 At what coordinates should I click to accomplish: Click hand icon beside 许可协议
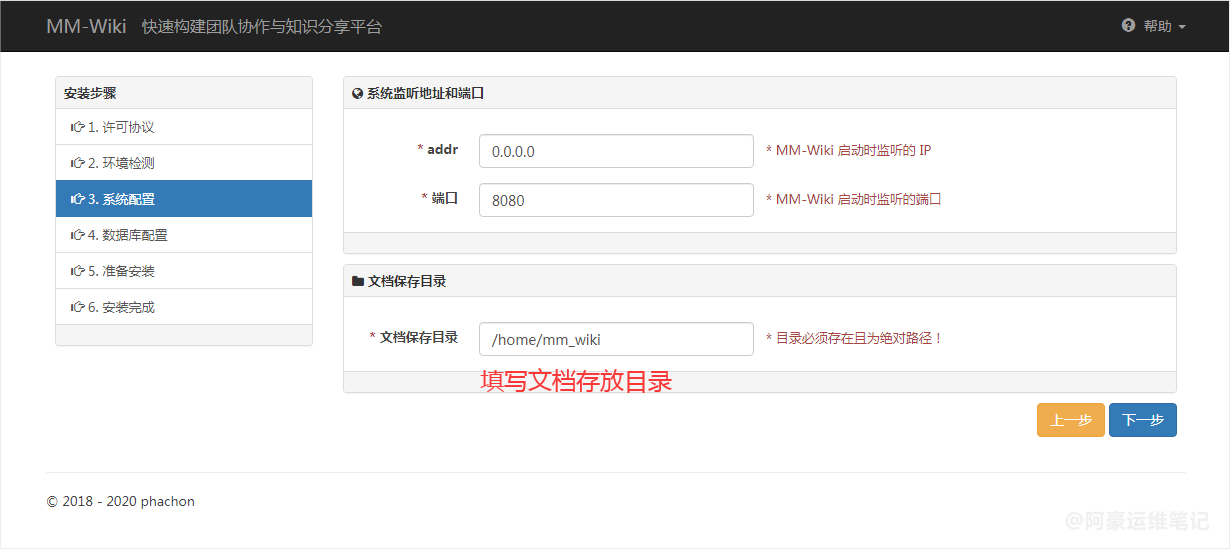(x=77, y=127)
